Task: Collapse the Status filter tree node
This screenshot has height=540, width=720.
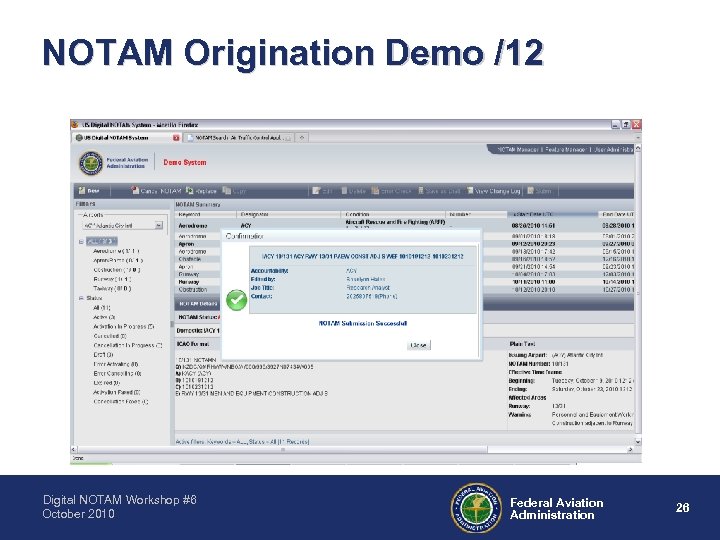Action: tap(81, 298)
